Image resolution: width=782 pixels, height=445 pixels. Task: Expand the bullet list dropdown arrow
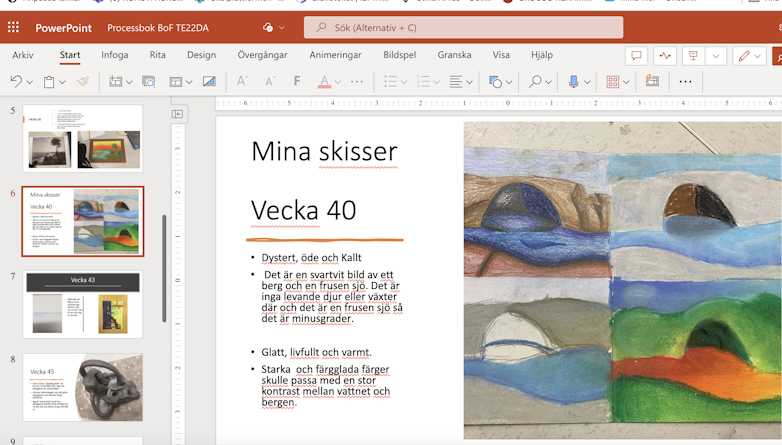coord(404,82)
